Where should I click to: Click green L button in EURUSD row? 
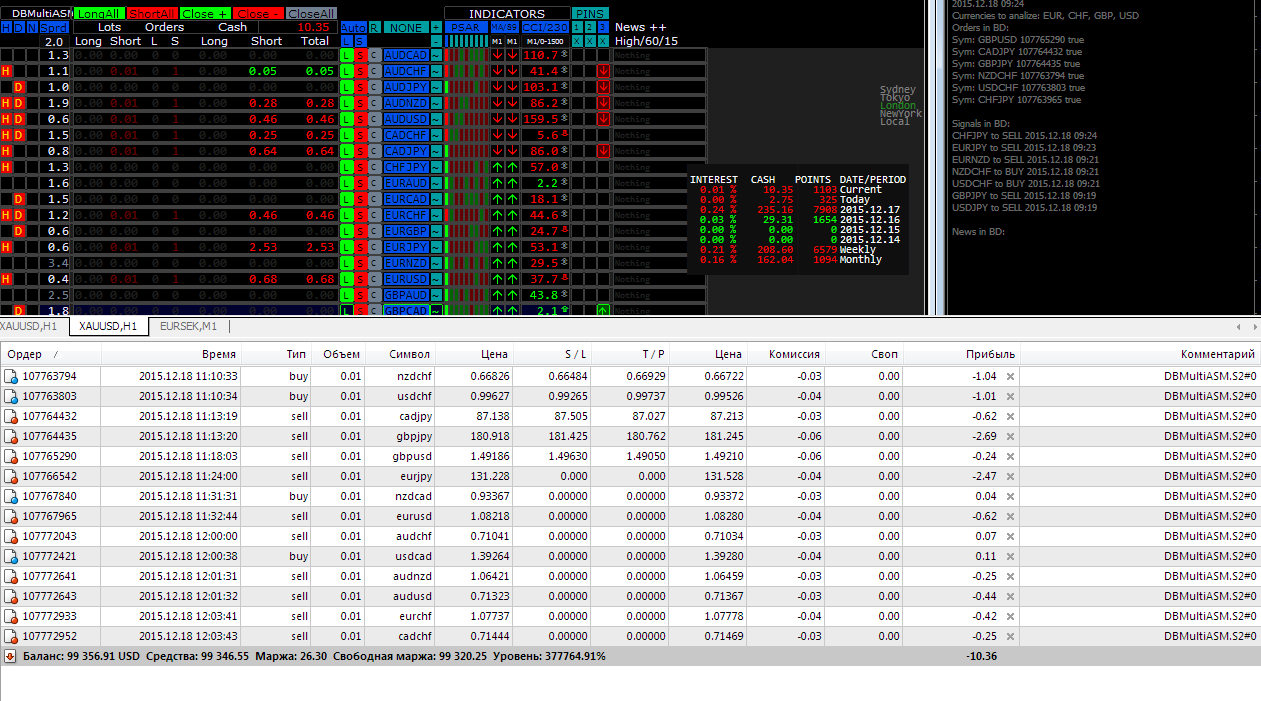click(x=347, y=279)
